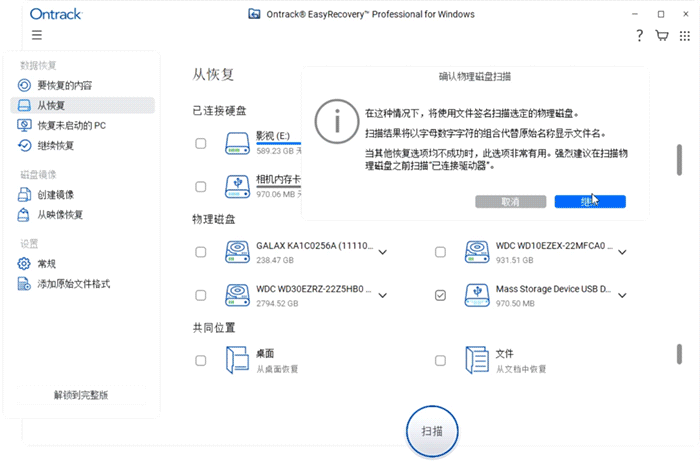Click the Ontrack logo
Image resolution: width=700 pixels, height=464 pixels.
click(56, 14)
